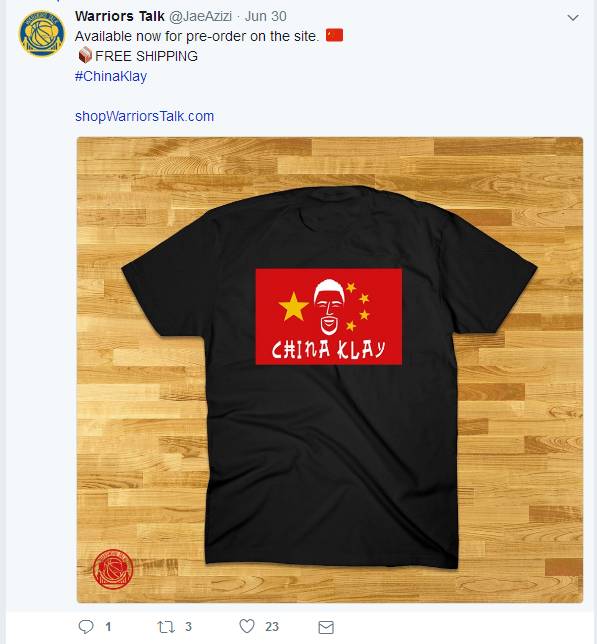The image size is (597, 644).
Task: Click the red watermark logo on photo
Action: [113, 569]
